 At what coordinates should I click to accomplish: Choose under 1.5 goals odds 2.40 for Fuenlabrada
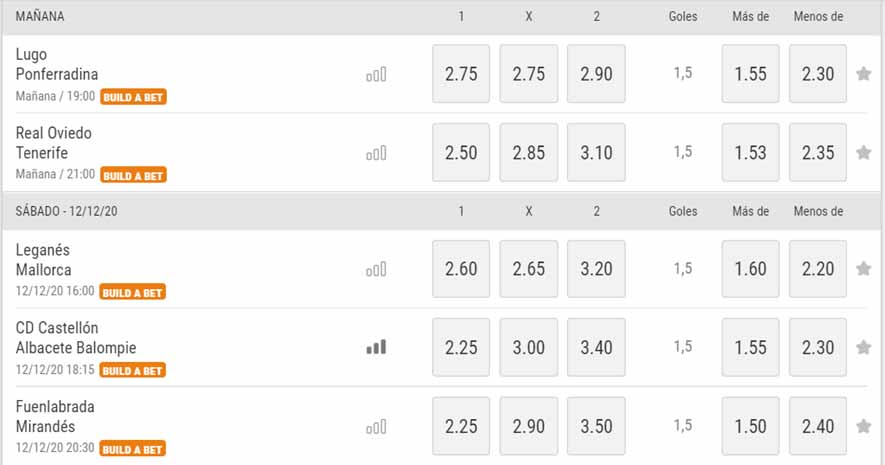click(x=818, y=426)
